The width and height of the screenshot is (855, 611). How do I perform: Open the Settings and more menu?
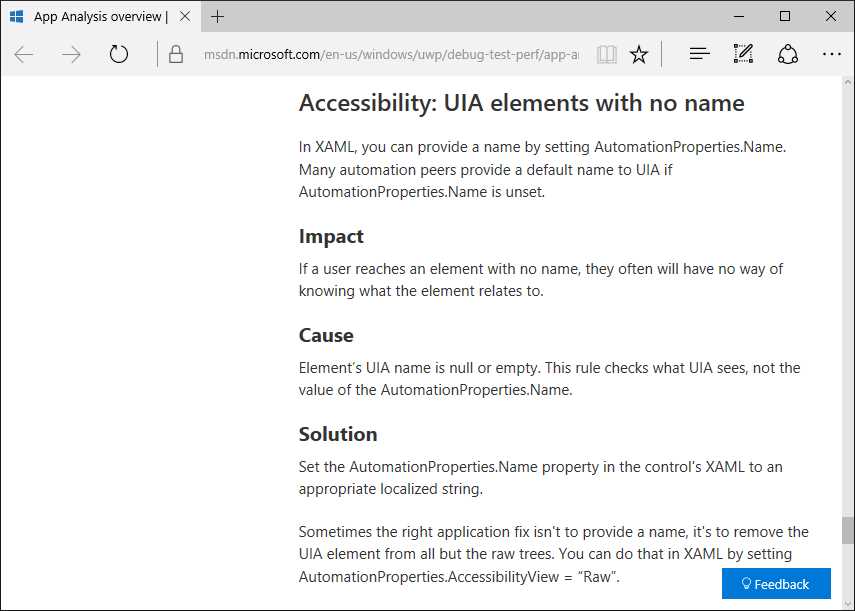(833, 54)
